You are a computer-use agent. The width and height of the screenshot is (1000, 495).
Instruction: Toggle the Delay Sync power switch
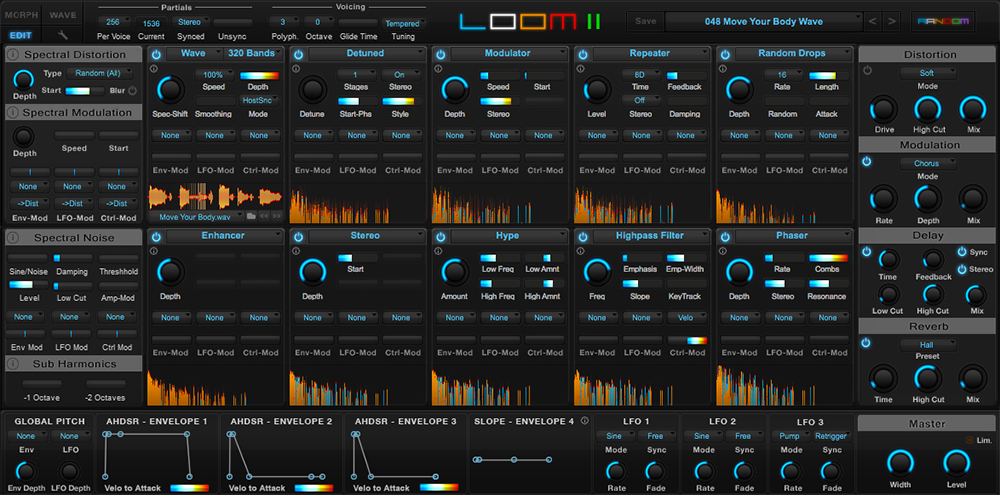coord(963,252)
